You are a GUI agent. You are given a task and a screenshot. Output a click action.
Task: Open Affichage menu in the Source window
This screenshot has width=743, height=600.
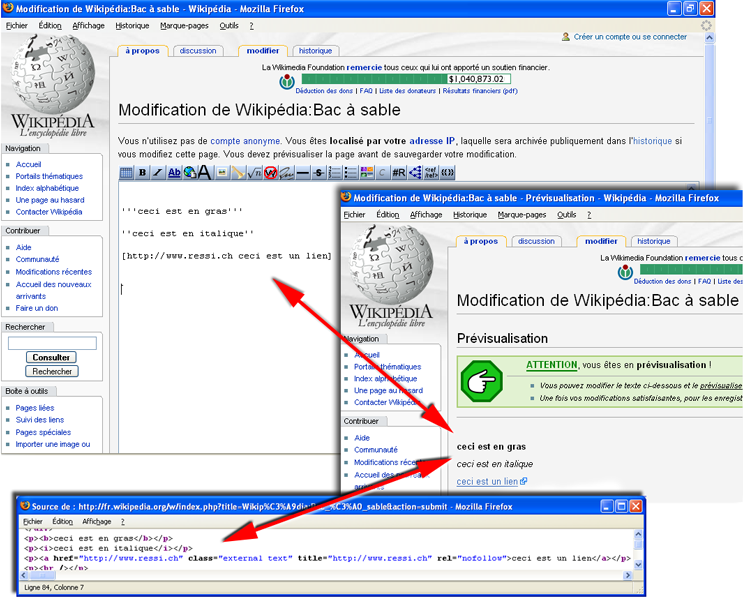coord(97,521)
